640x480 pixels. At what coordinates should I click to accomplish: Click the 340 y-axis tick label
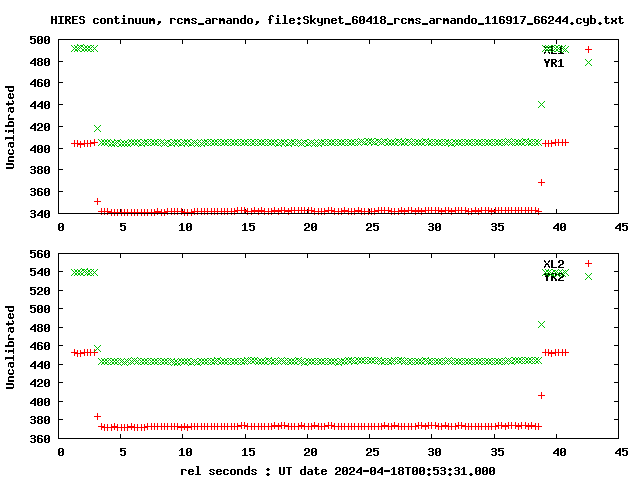pos(40,213)
